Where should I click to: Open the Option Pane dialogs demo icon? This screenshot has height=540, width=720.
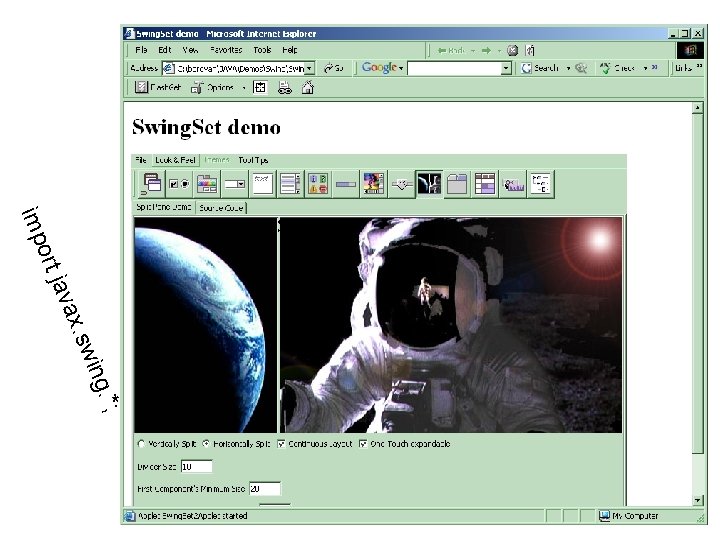pos(318,184)
